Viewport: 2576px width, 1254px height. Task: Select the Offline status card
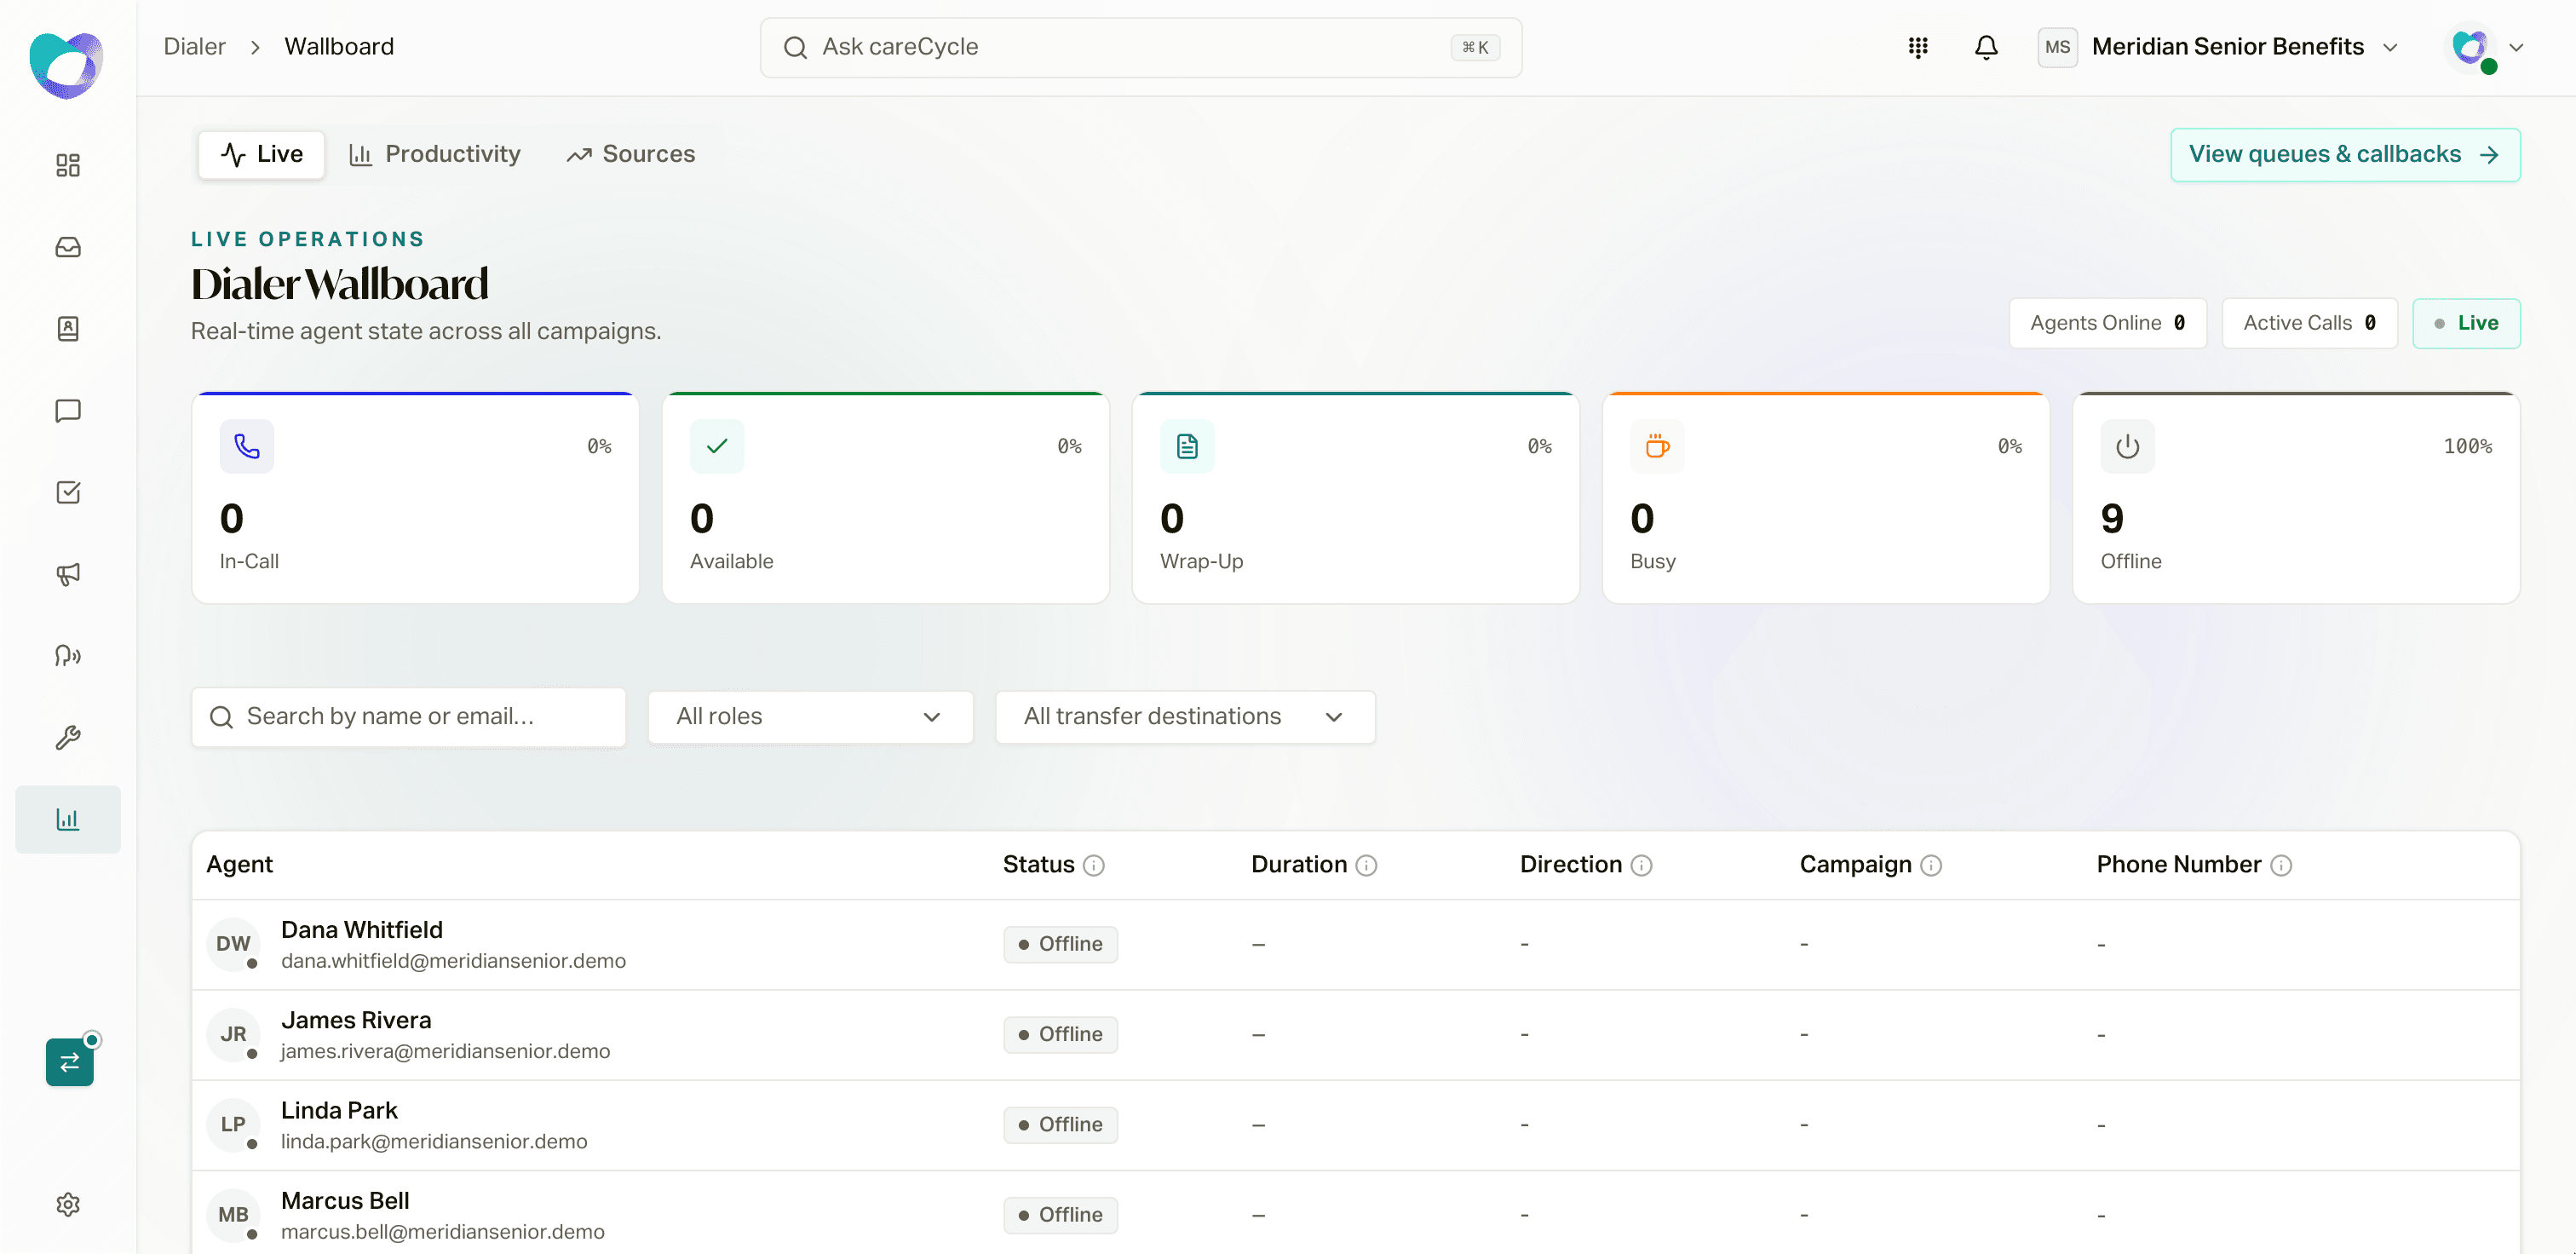click(x=2296, y=498)
